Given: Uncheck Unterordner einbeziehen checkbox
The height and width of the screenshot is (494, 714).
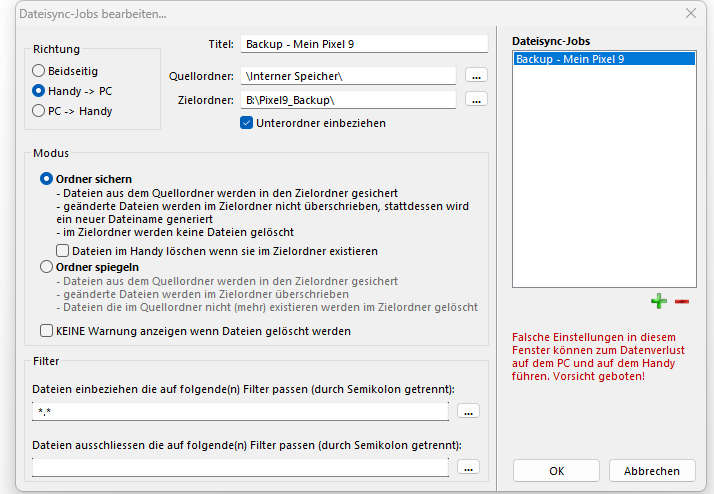Looking at the screenshot, I should [x=247, y=123].
